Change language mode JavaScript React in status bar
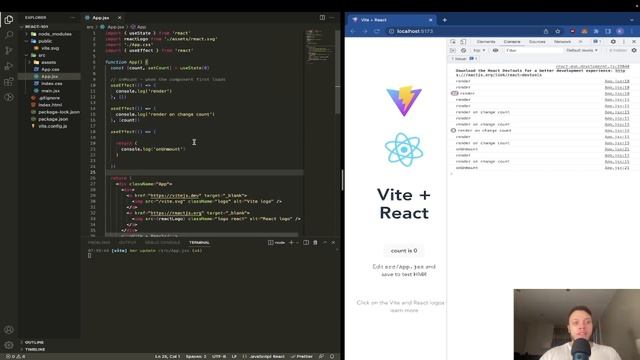Image resolution: width=640 pixels, height=360 pixels. pyautogui.click(x=267, y=356)
